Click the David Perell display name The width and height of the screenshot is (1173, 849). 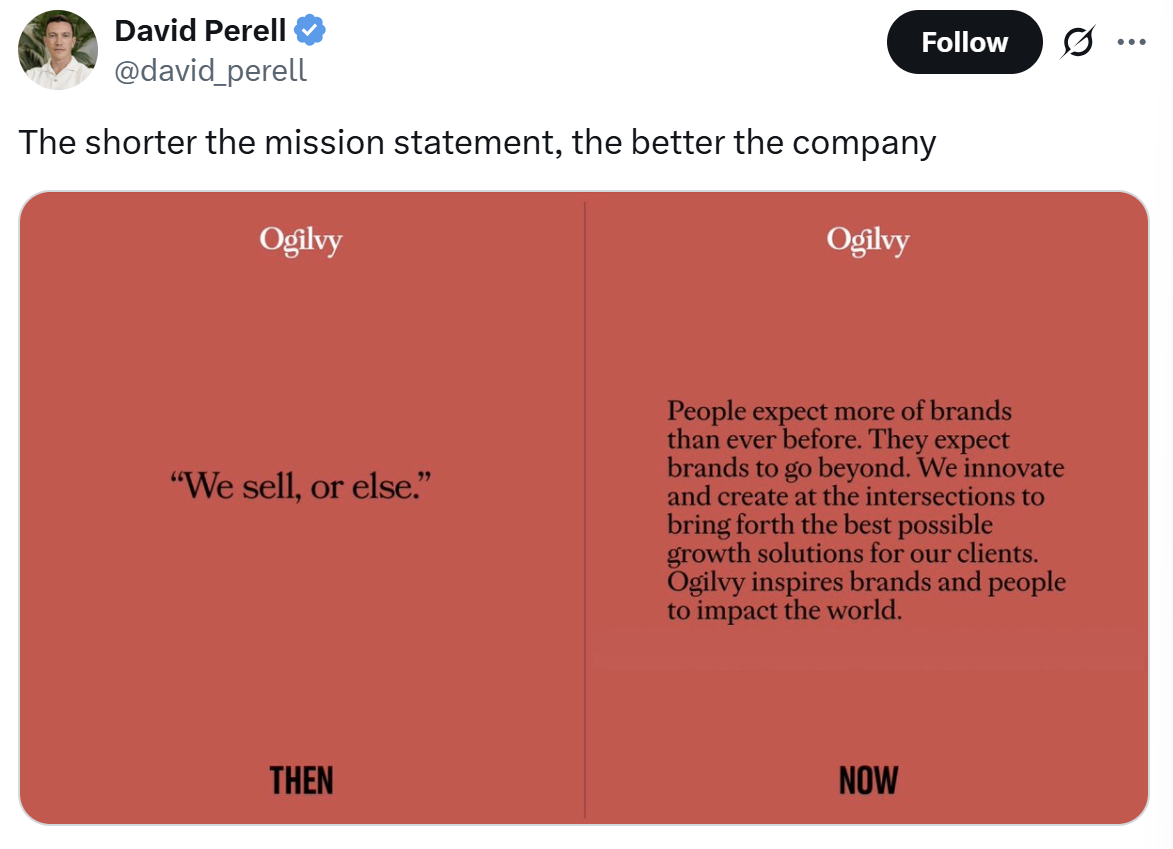200,31
